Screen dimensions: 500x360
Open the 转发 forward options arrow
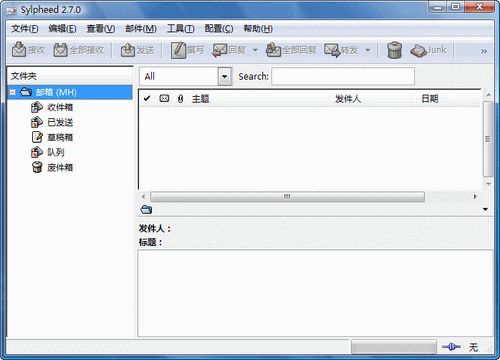[x=368, y=50]
